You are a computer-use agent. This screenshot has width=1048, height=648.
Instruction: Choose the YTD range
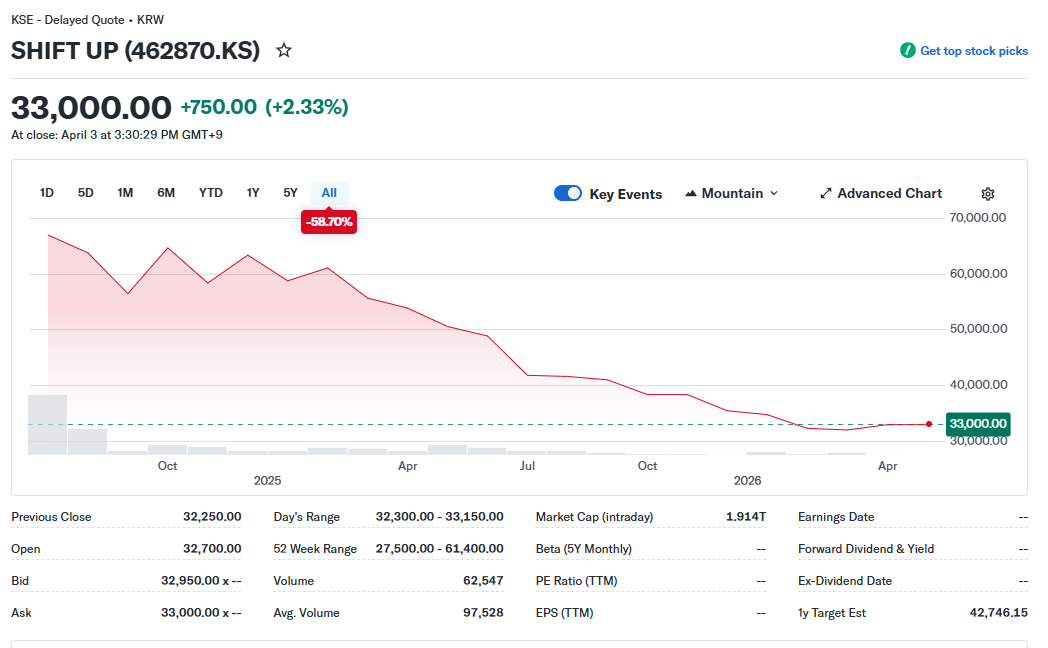(x=211, y=193)
